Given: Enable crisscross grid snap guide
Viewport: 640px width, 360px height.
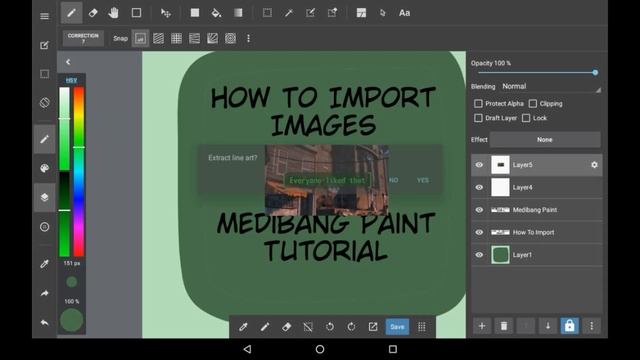Looking at the screenshot, I should click(x=176, y=38).
